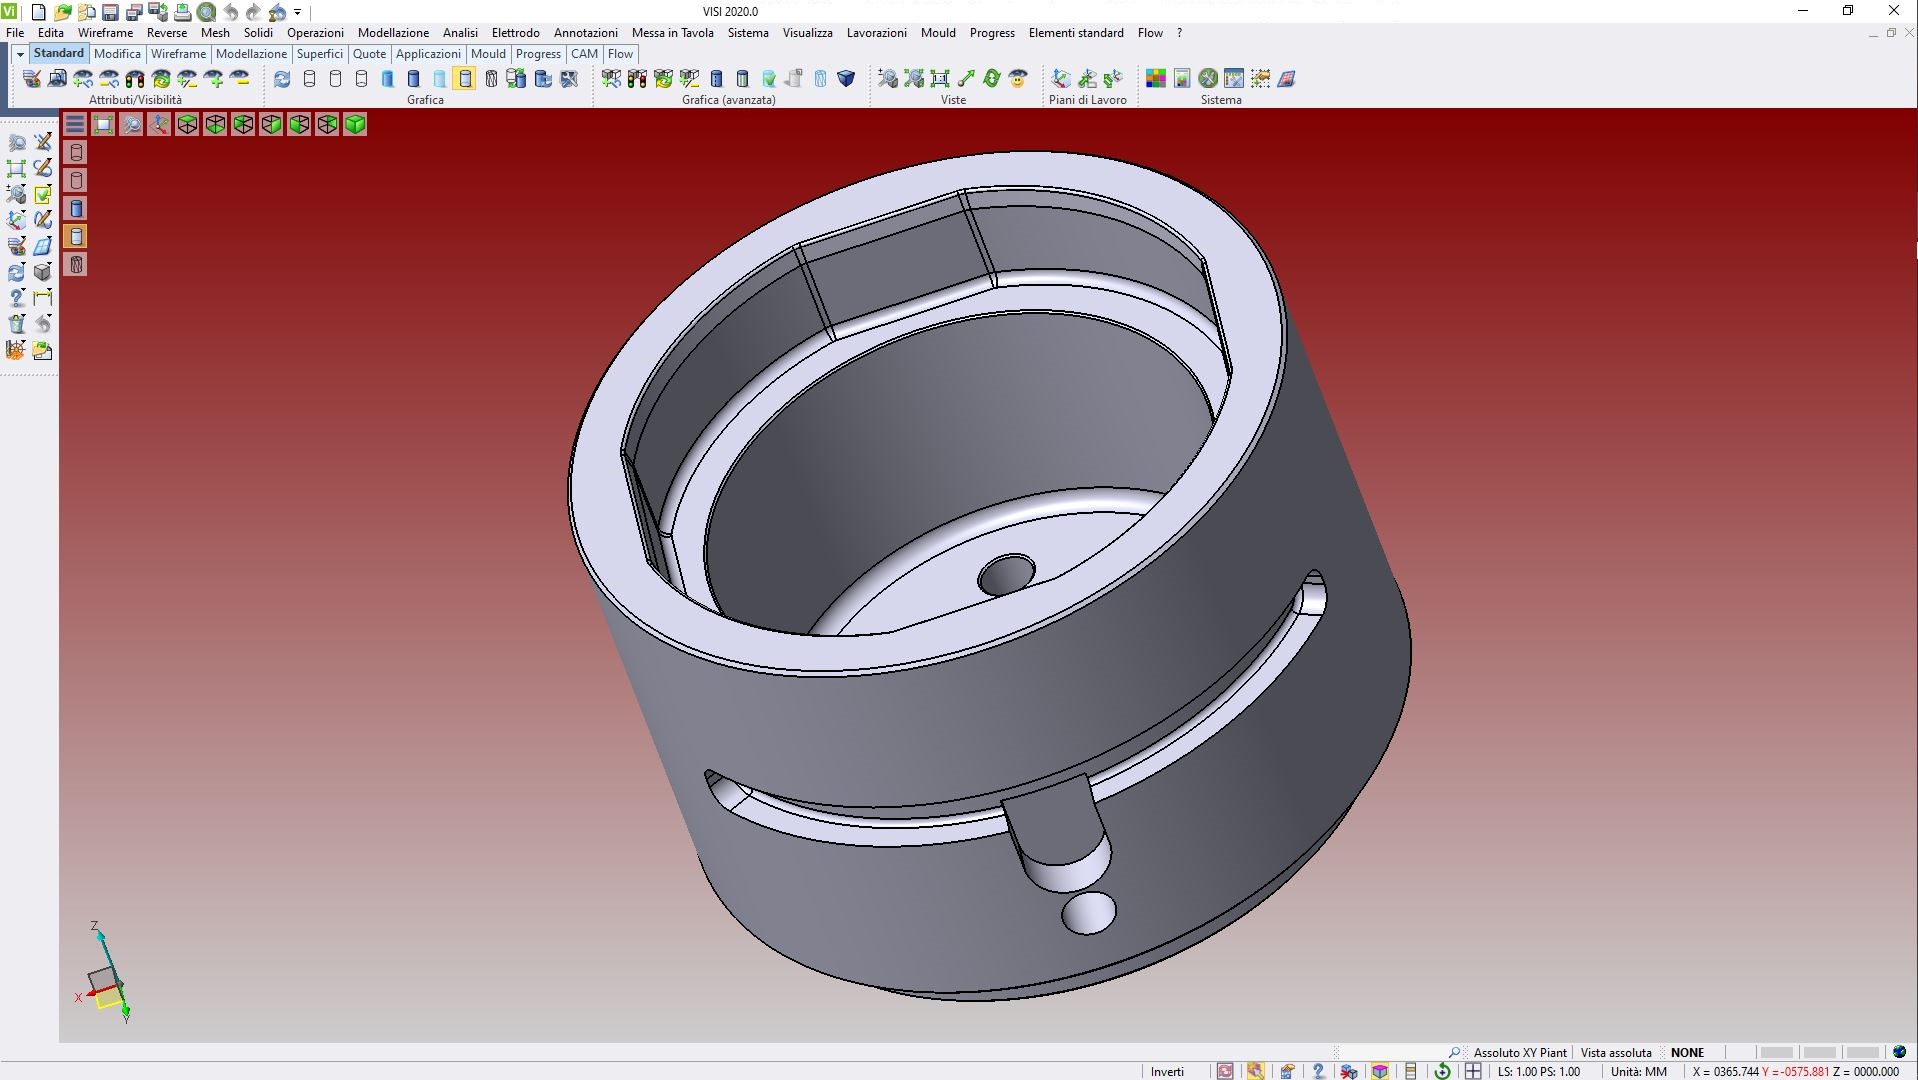The width and height of the screenshot is (1918, 1080).
Task: Click the Print icon in quick access toolbar
Action: click(x=183, y=12)
